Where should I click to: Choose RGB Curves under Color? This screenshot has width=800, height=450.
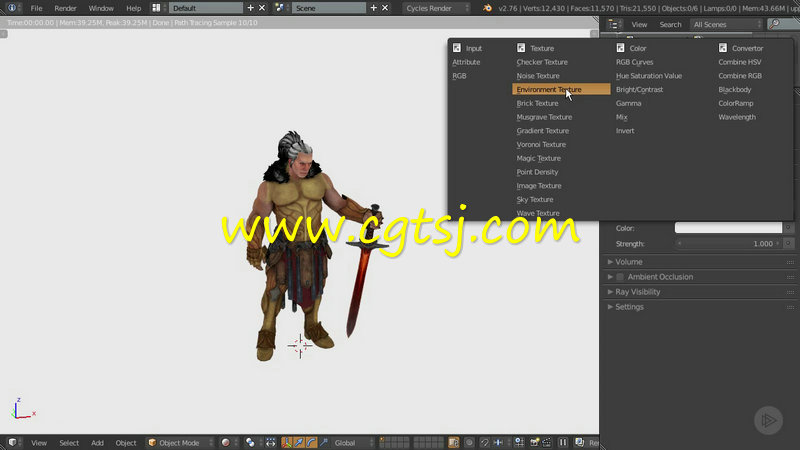pyautogui.click(x=634, y=62)
